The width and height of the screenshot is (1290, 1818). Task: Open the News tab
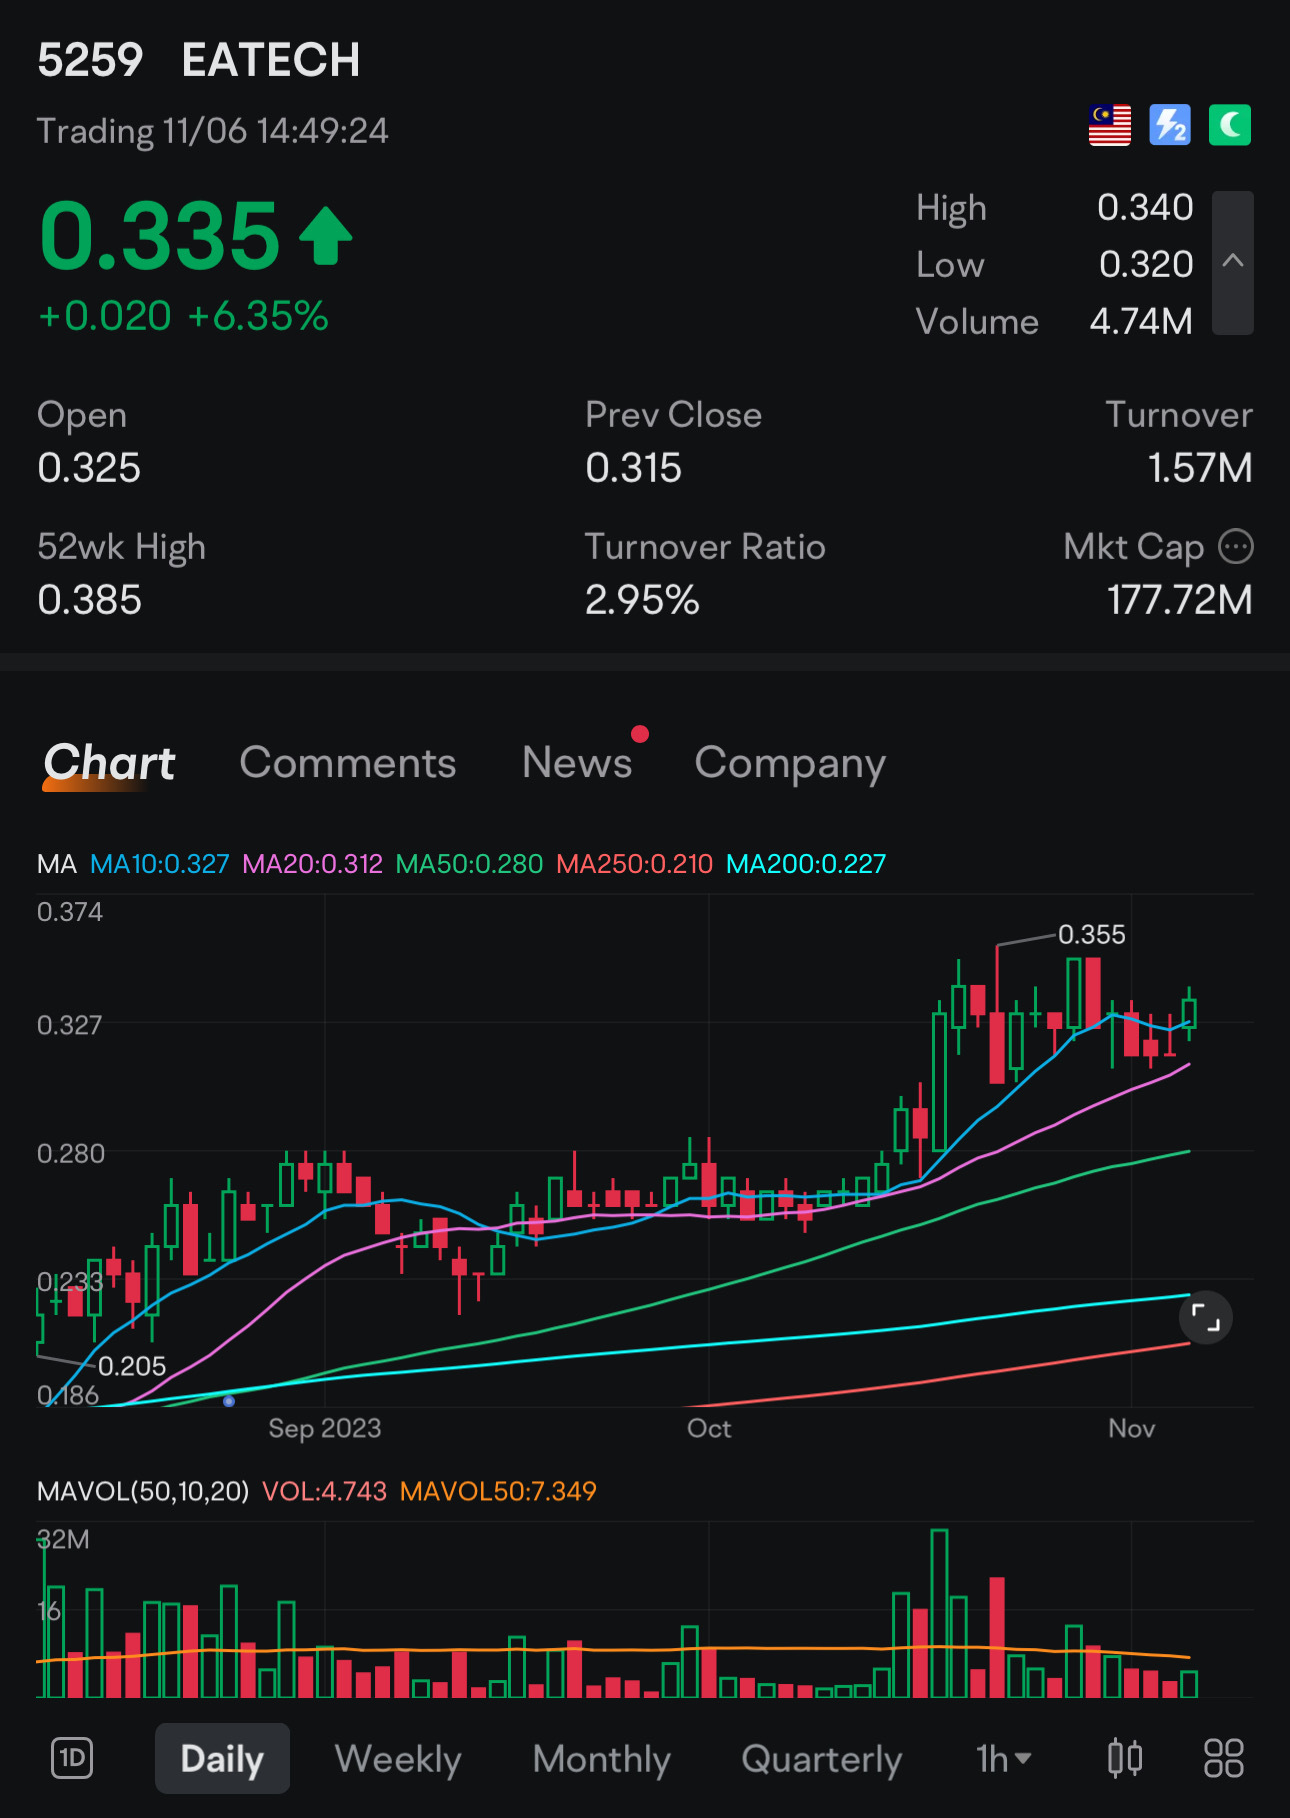pyautogui.click(x=577, y=763)
